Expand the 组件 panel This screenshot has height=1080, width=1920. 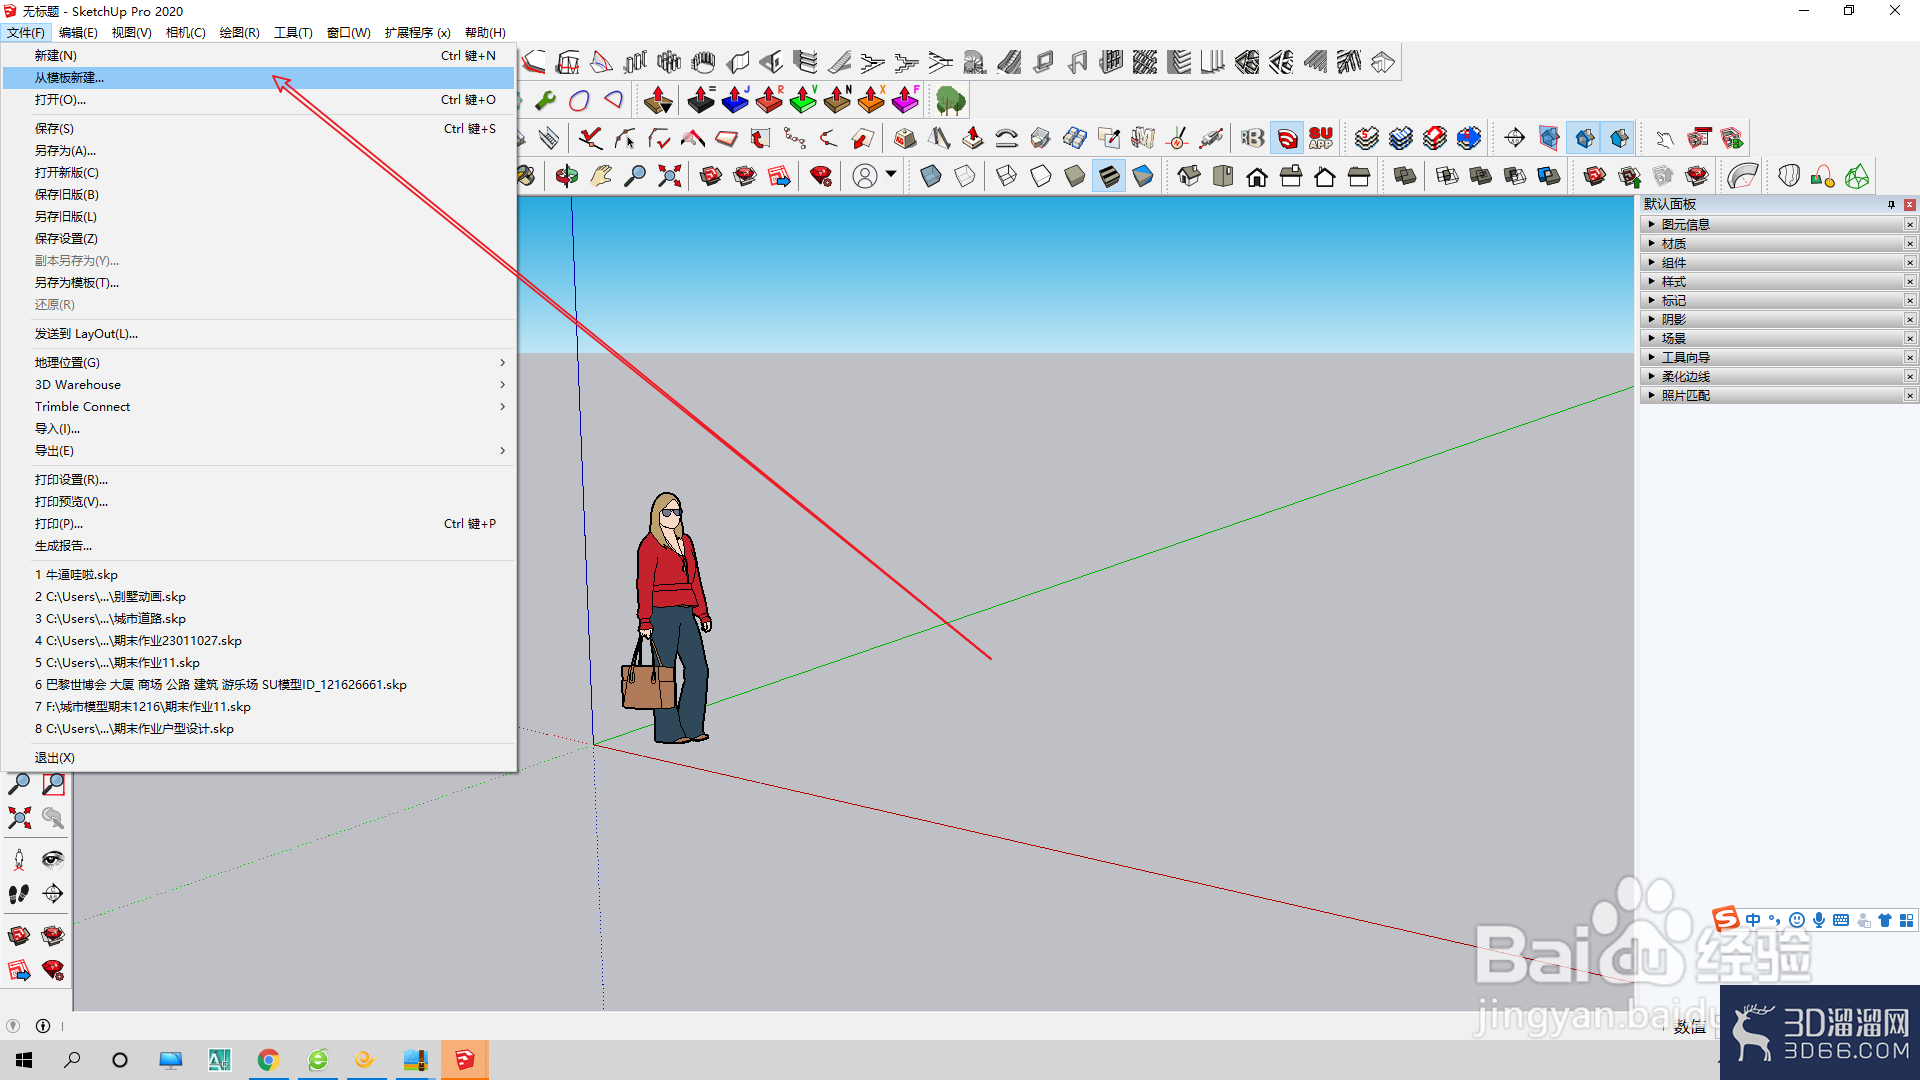tap(1673, 263)
